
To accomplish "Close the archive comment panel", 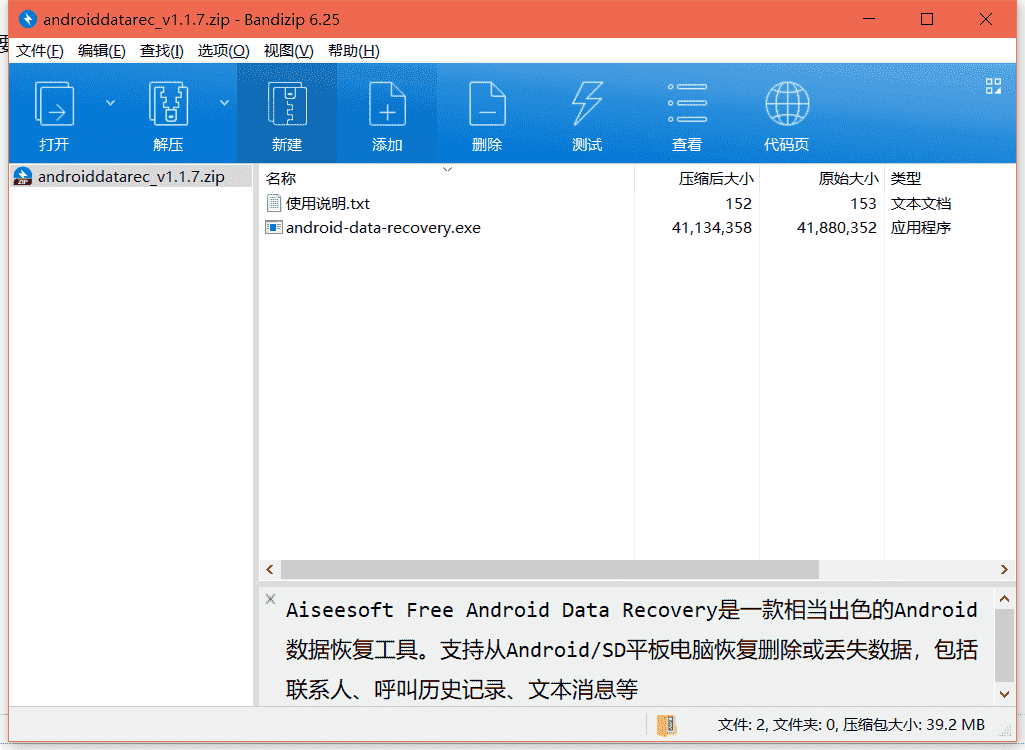I will click(x=271, y=598).
